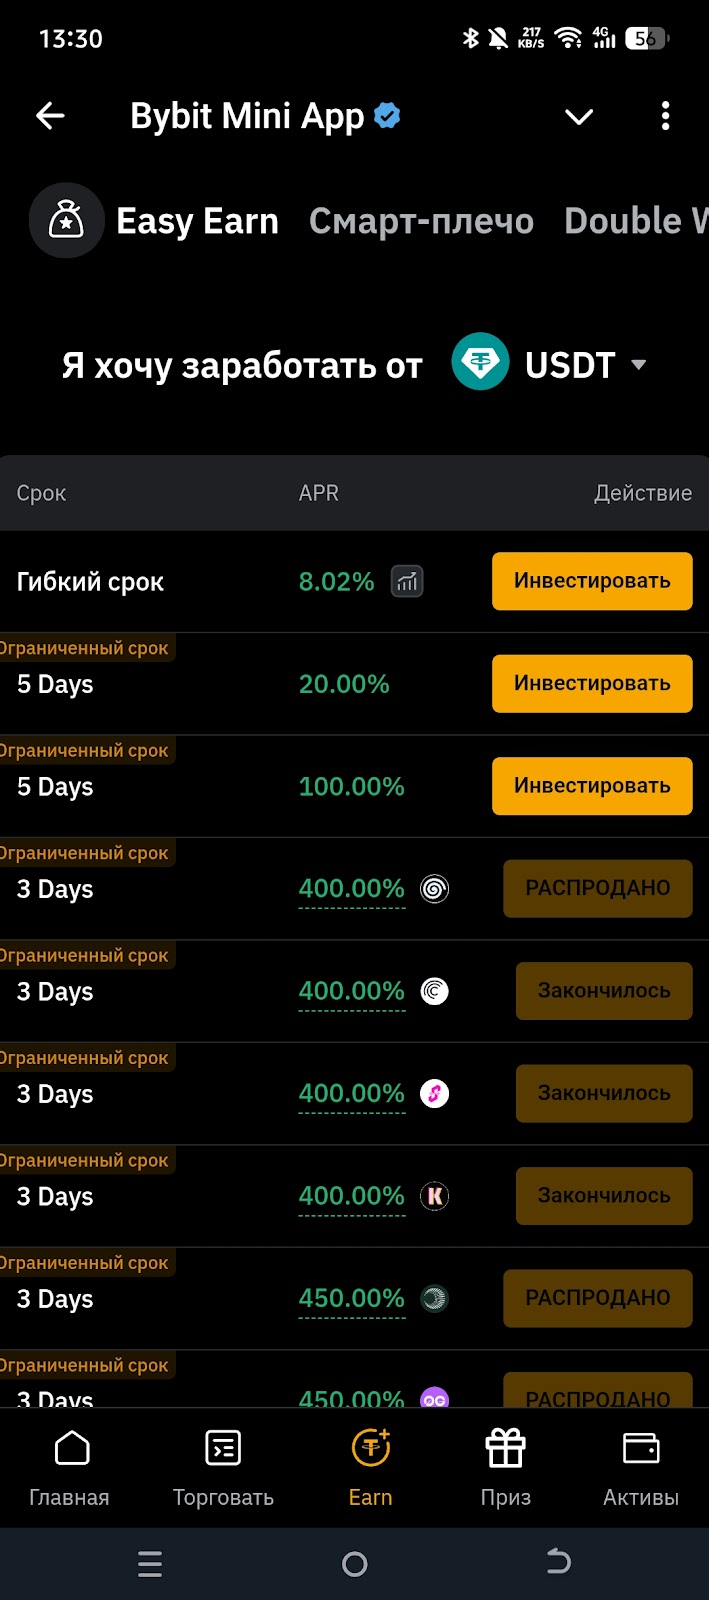Expand the USDT currency dropdown
Image resolution: width=709 pixels, height=1600 pixels.
(x=638, y=365)
